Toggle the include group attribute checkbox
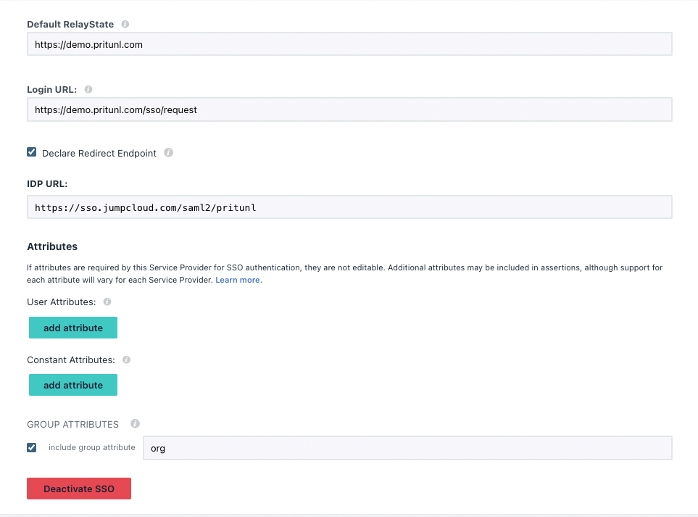Viewport: 698px width, 517px height. pos(32,447)
